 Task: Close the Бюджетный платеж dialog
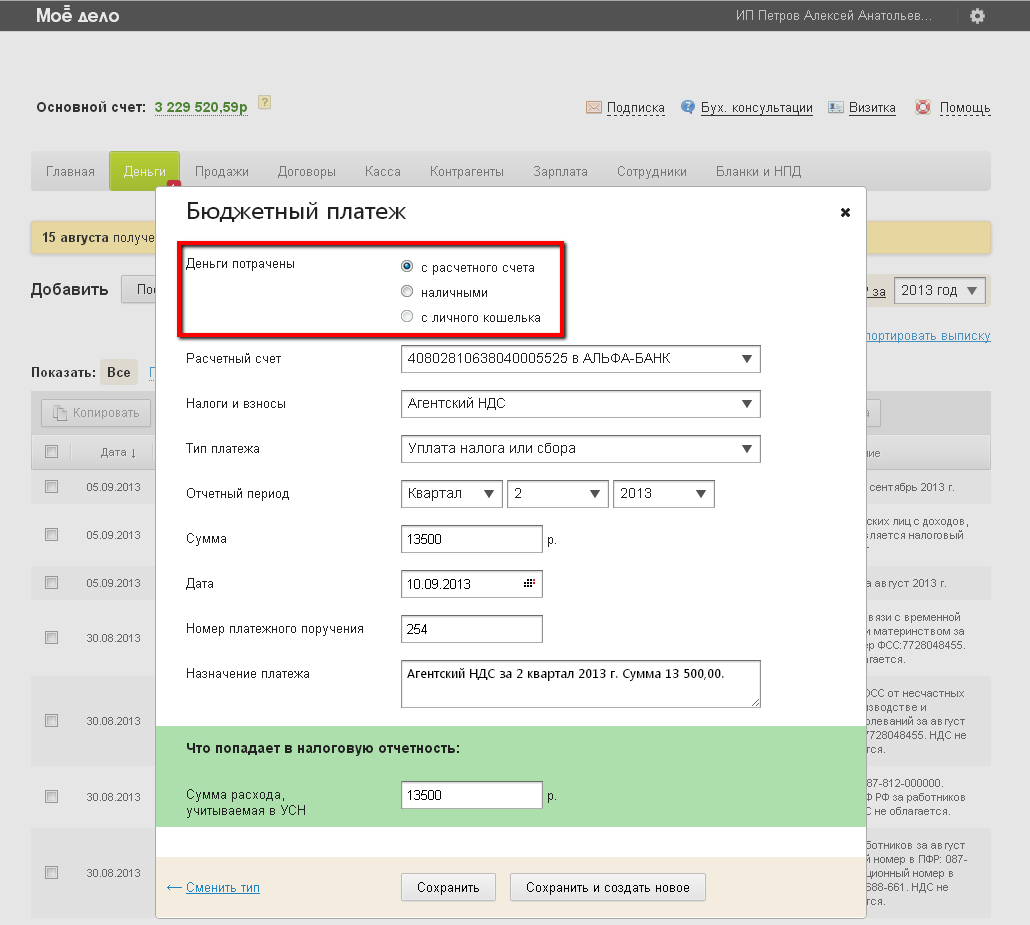point(845,212)
